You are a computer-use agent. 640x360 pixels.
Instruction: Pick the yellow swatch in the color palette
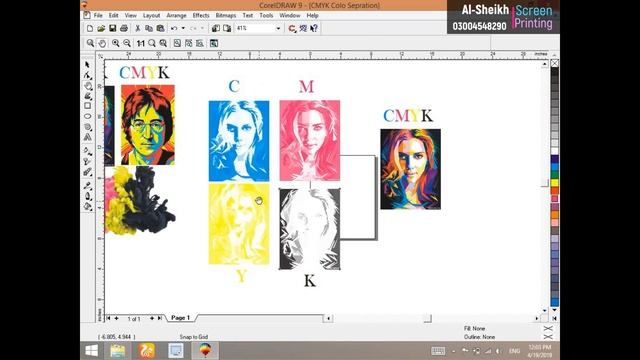pyautogui.click(x=555, y=182)
